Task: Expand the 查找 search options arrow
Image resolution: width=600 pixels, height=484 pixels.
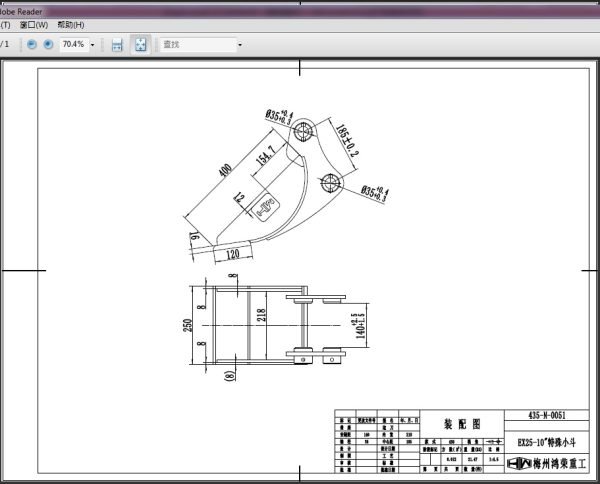Action: tap(239, 45)
